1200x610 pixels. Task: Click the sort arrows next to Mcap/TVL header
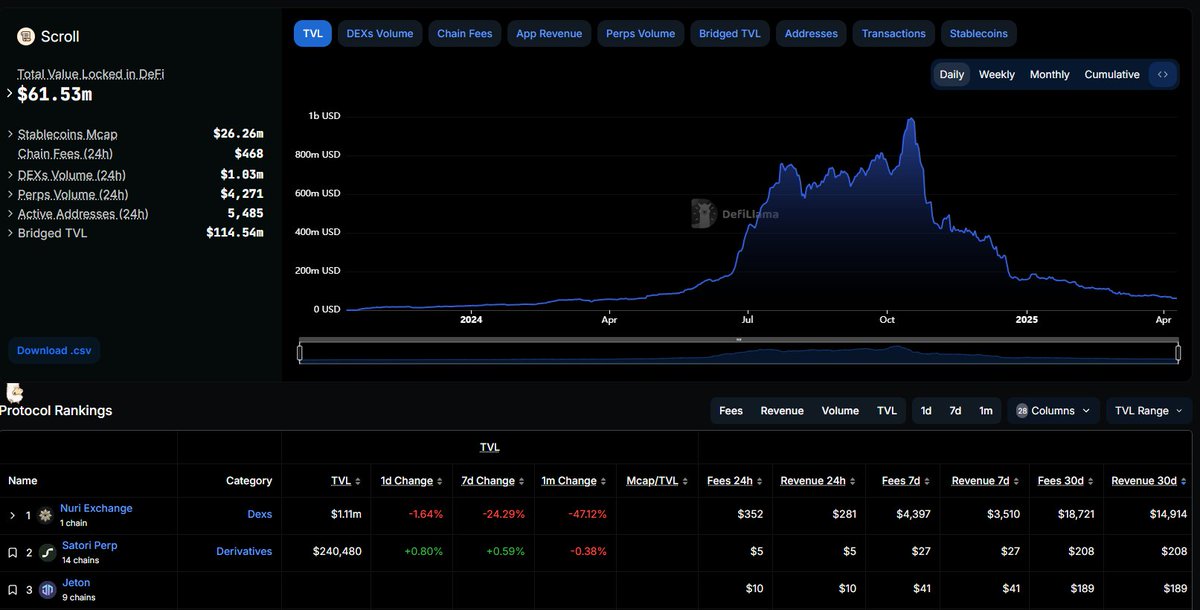coord(686,481)
